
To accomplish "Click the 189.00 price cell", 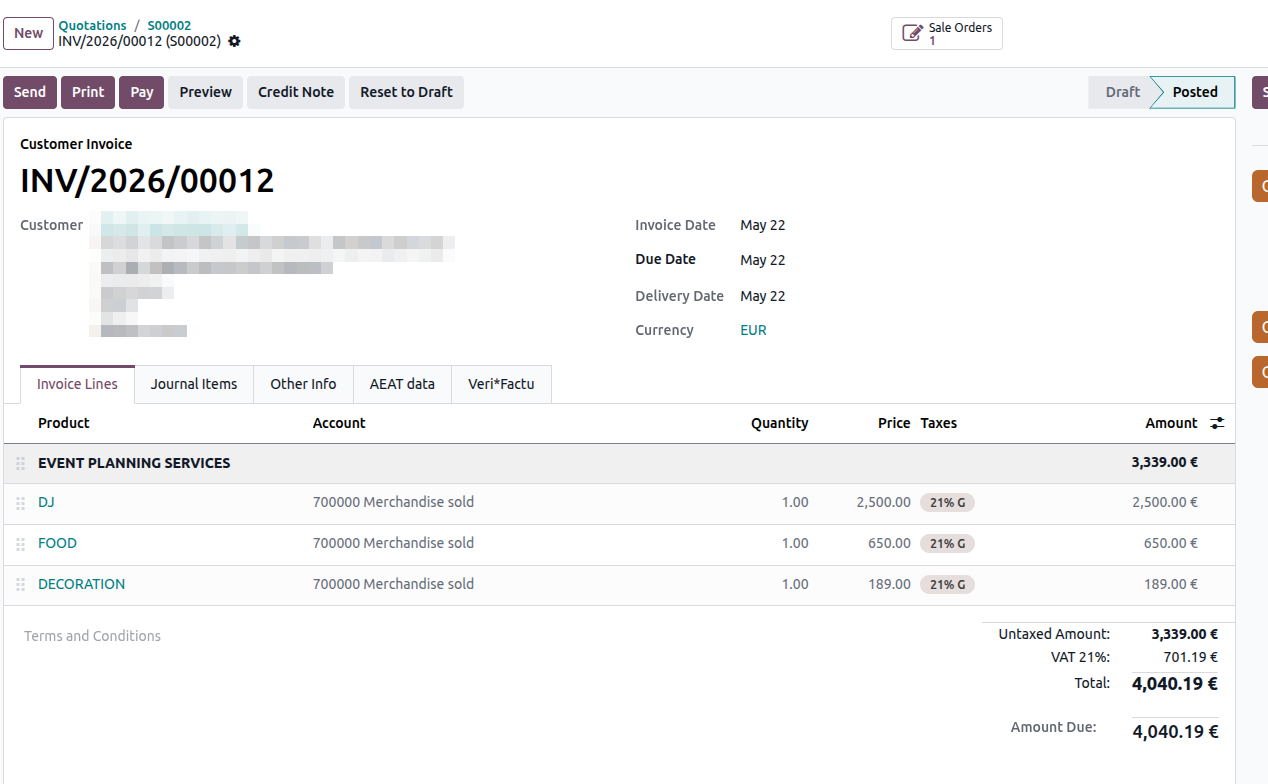I will coord(889,584).
